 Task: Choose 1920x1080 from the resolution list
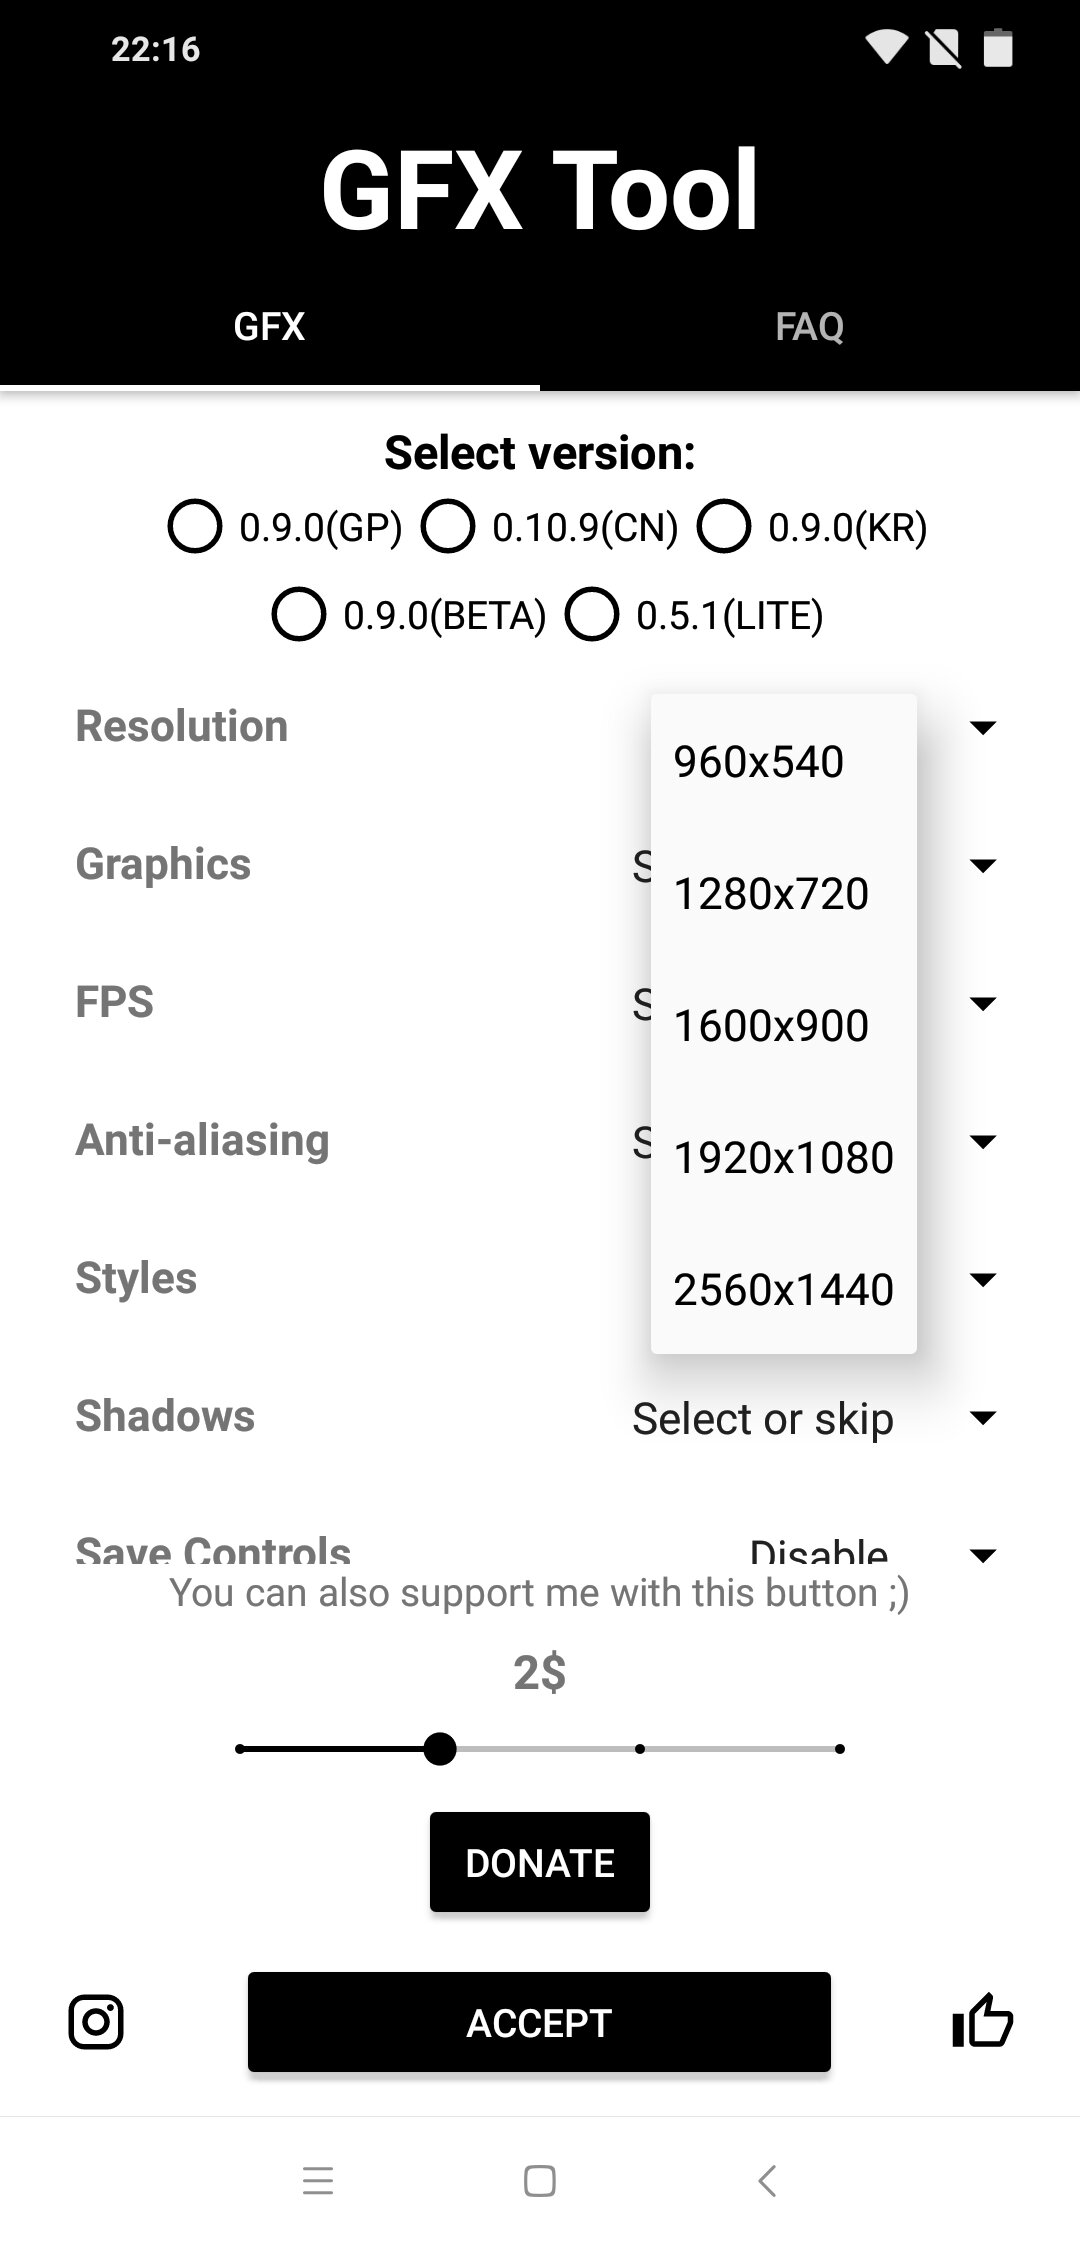[x=783, y=1157]
